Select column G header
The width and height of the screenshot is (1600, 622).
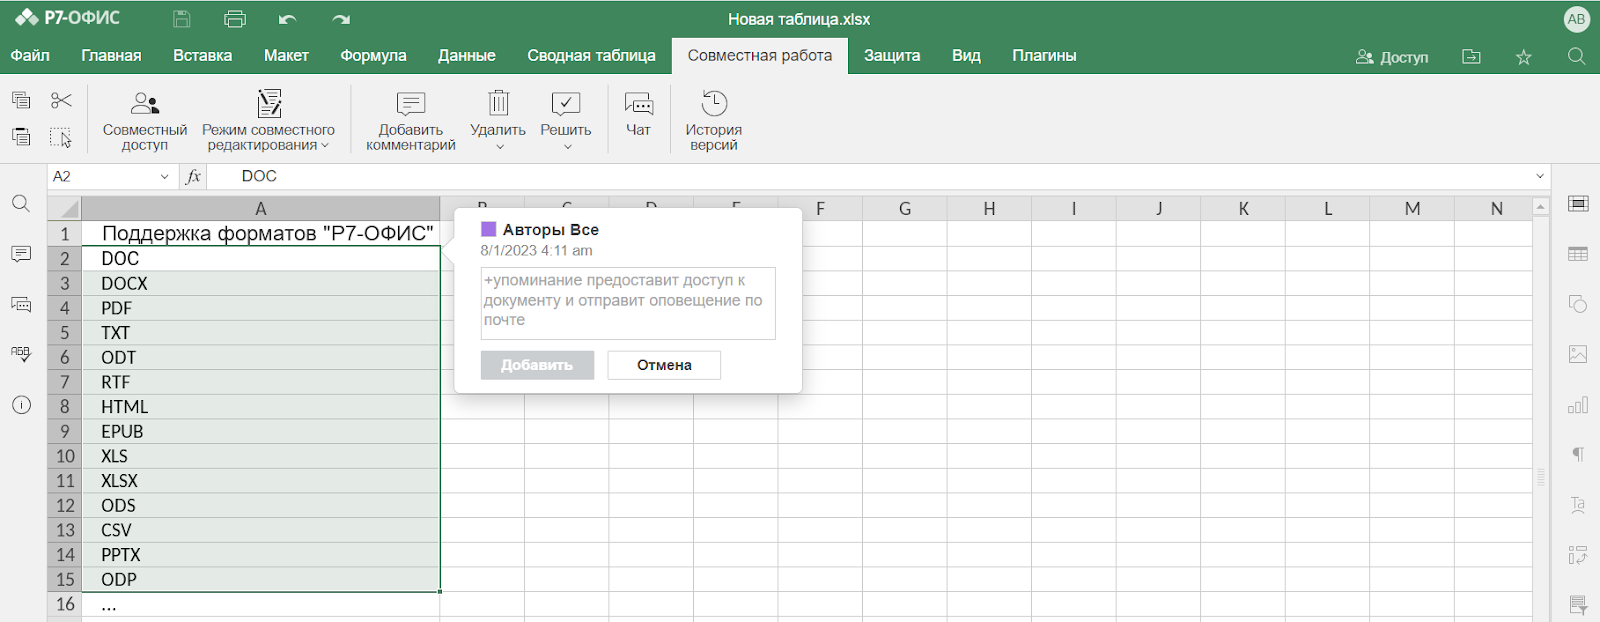pos(904,208)
